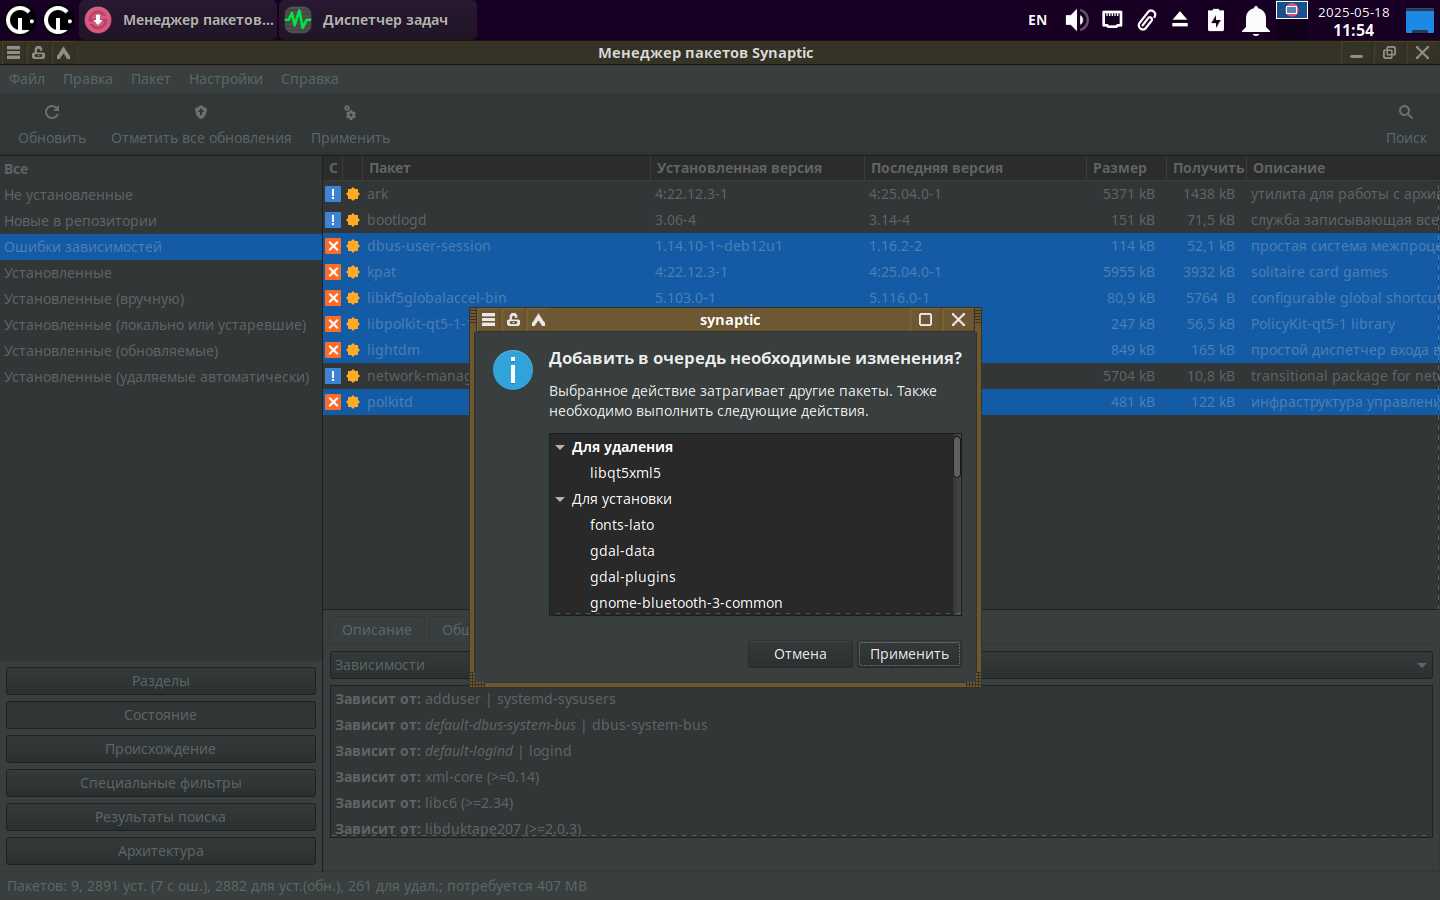Select fonts-lato in the install list

coord(622,525)
